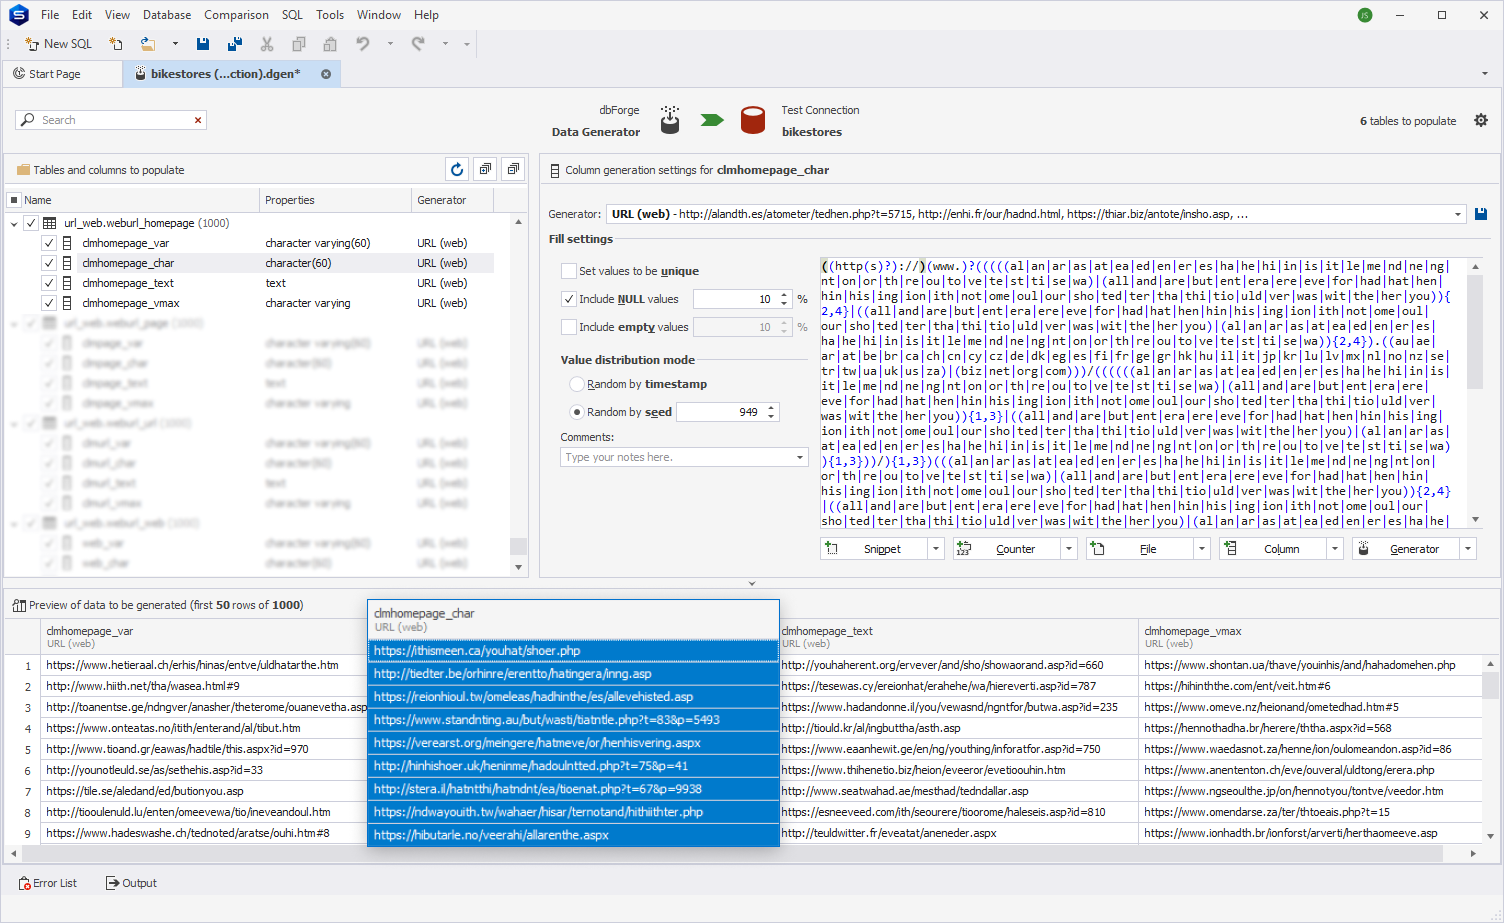This screenshot has height=923, width=1504.
Task: Toggle the Include NULL values checkbox
Action: point(569,299)
